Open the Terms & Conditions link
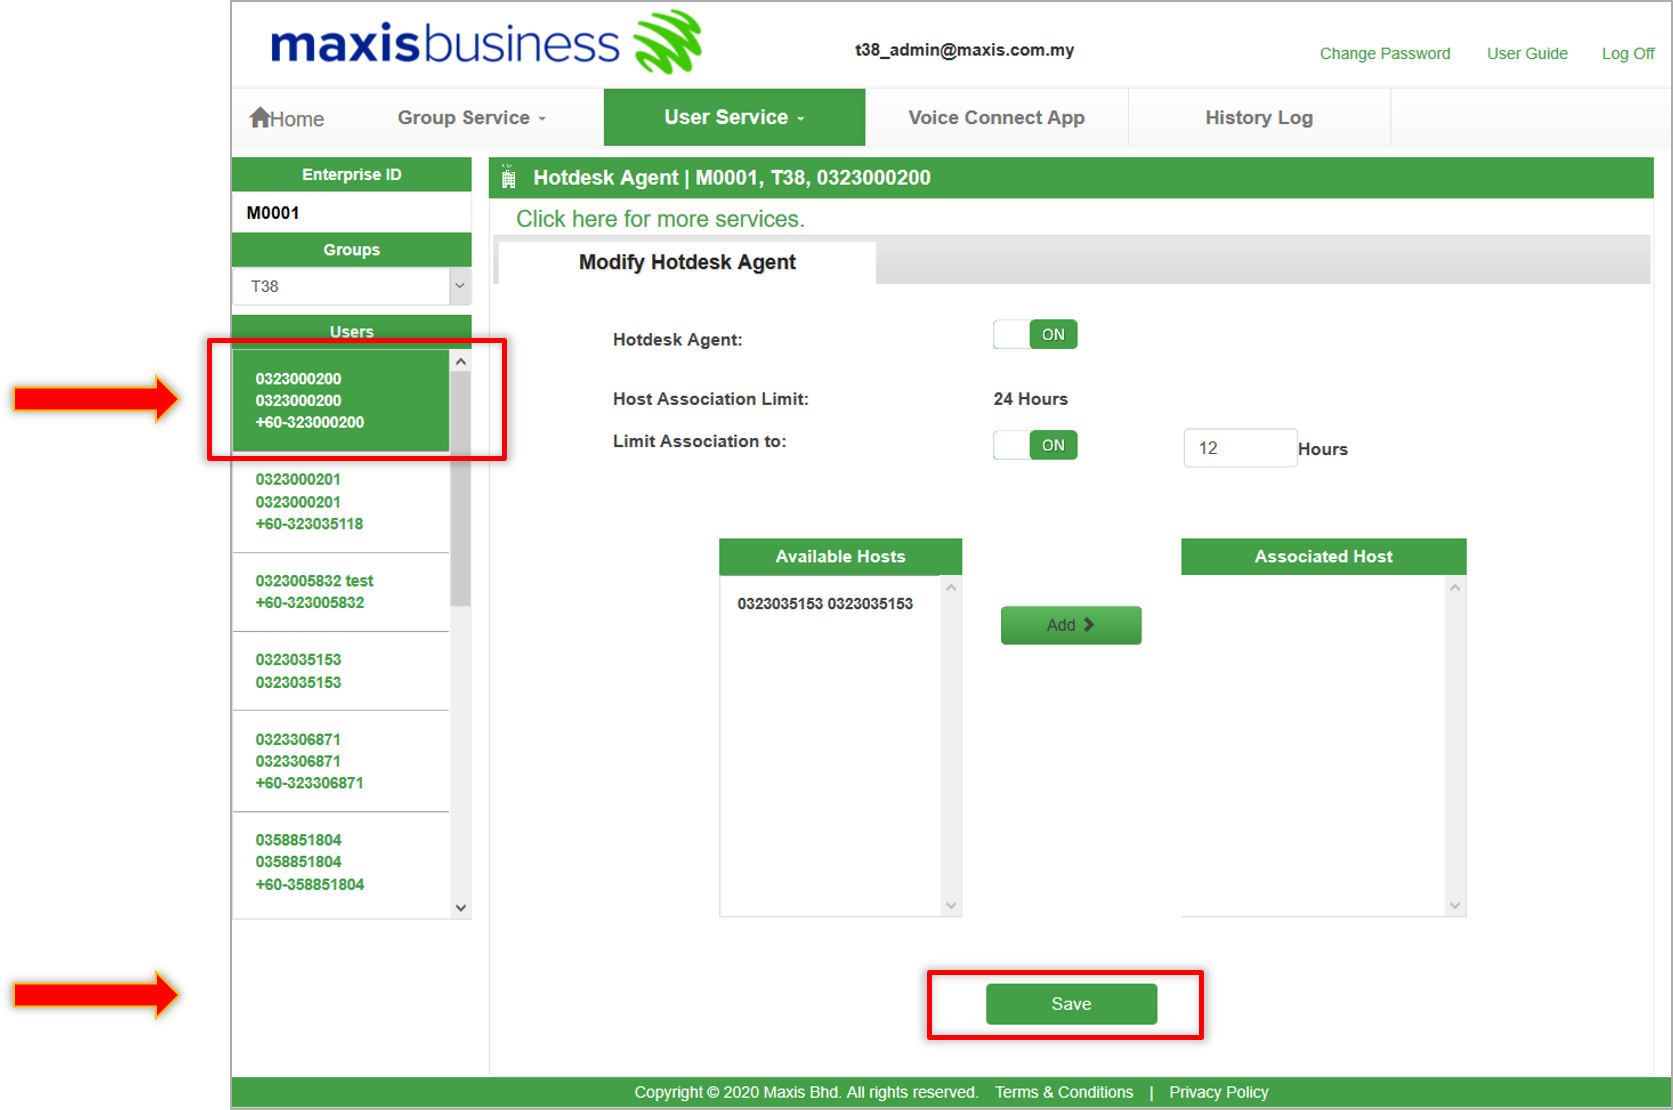Viewport: 1673px width, 1110px height. coord(1063,1092)
